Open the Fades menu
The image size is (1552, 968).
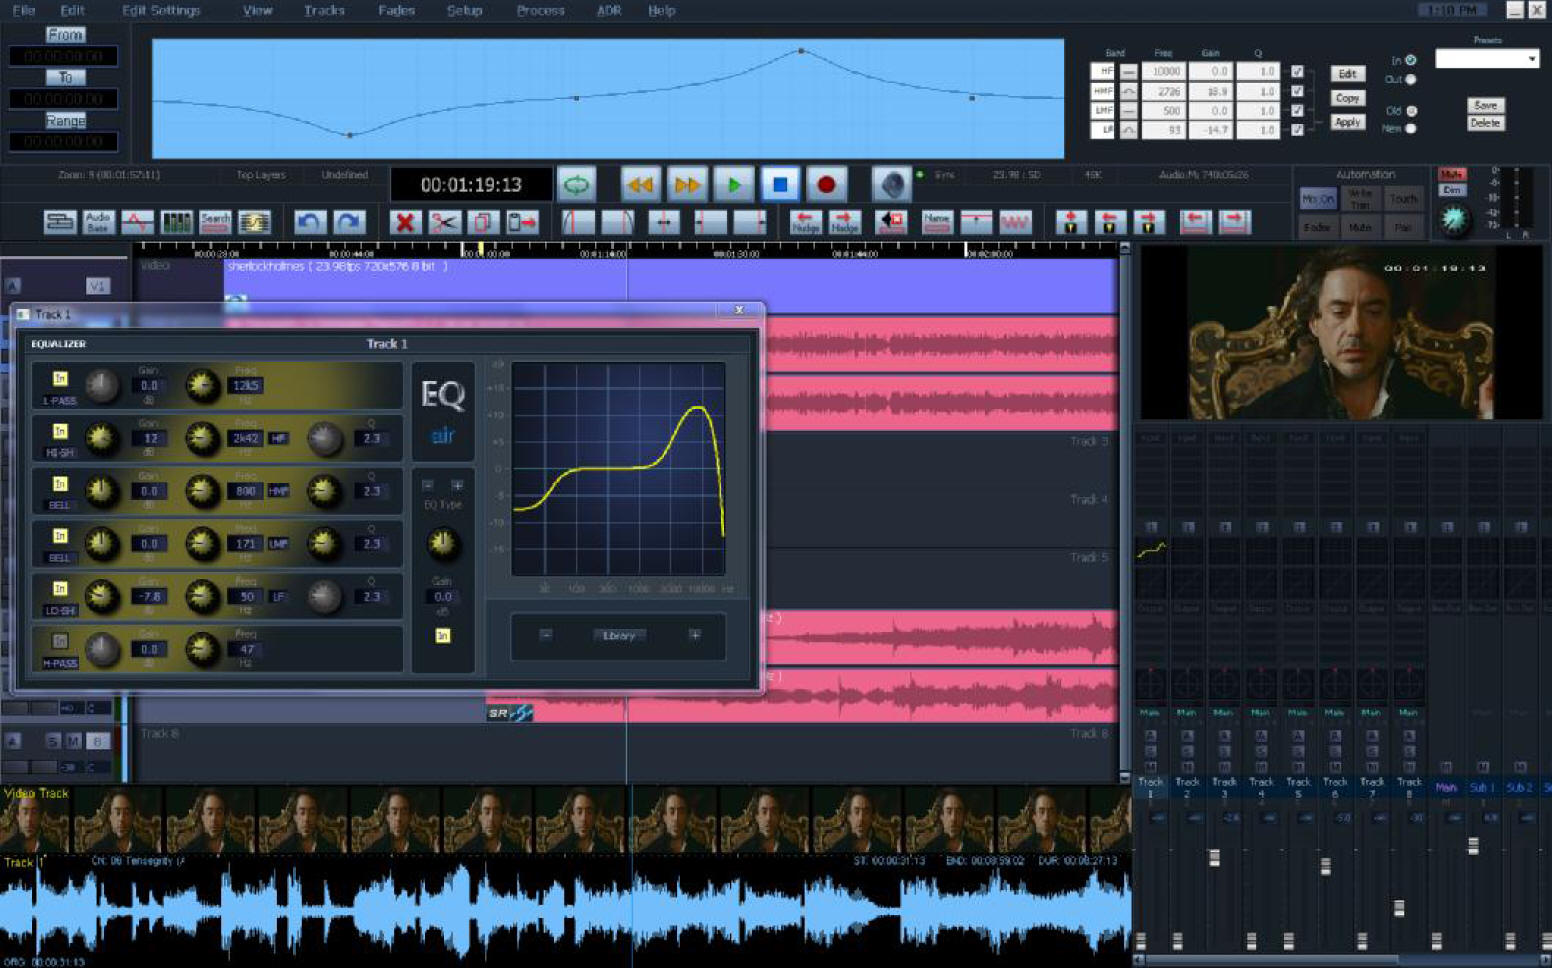tap(396, 11)
